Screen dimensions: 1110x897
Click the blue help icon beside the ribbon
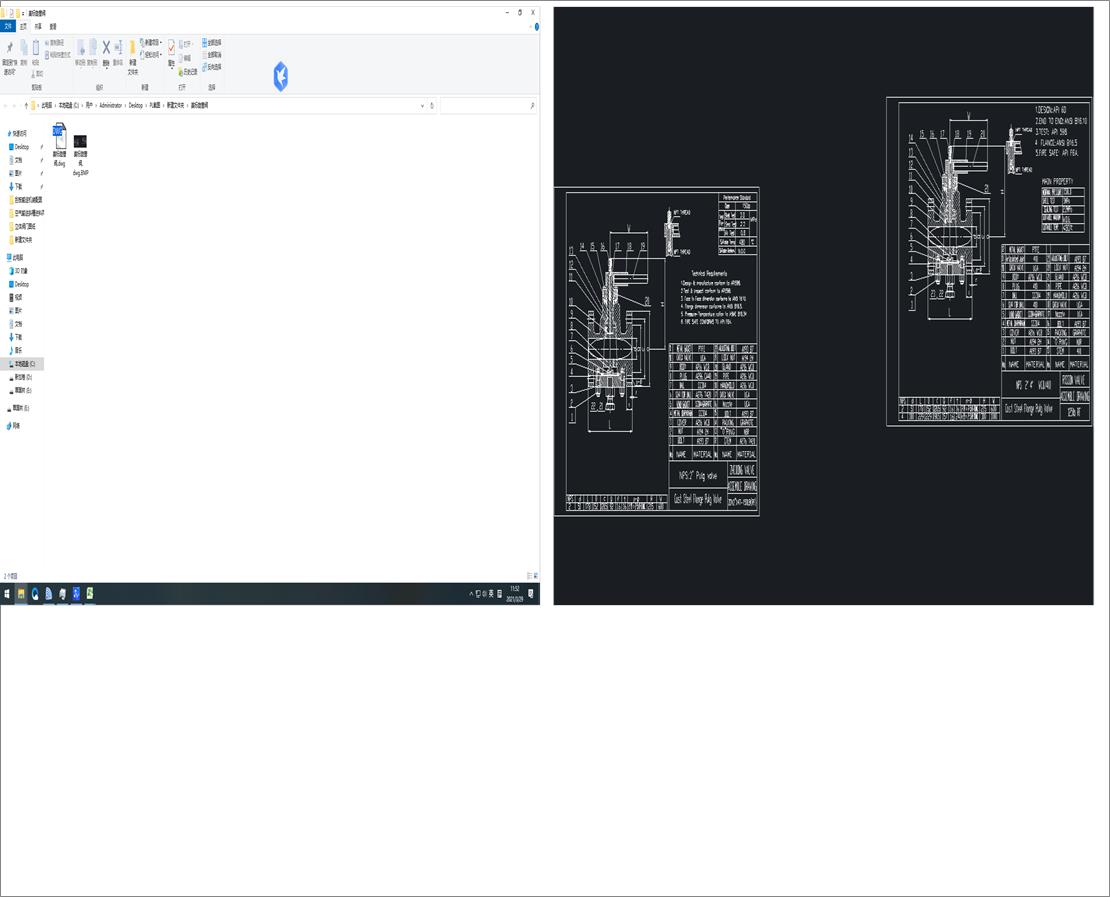pos(537,27)
